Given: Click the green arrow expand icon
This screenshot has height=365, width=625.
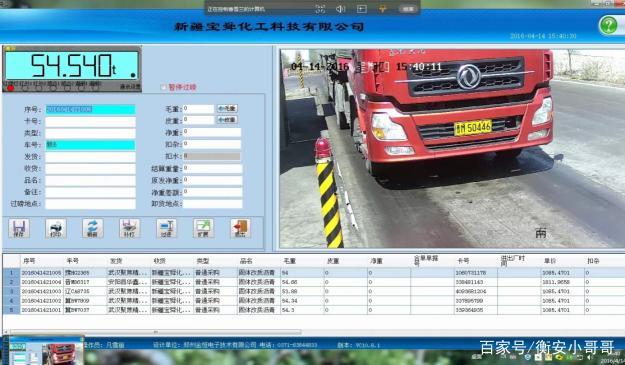Looking at the screenshot, I should (x=203, y=229).
